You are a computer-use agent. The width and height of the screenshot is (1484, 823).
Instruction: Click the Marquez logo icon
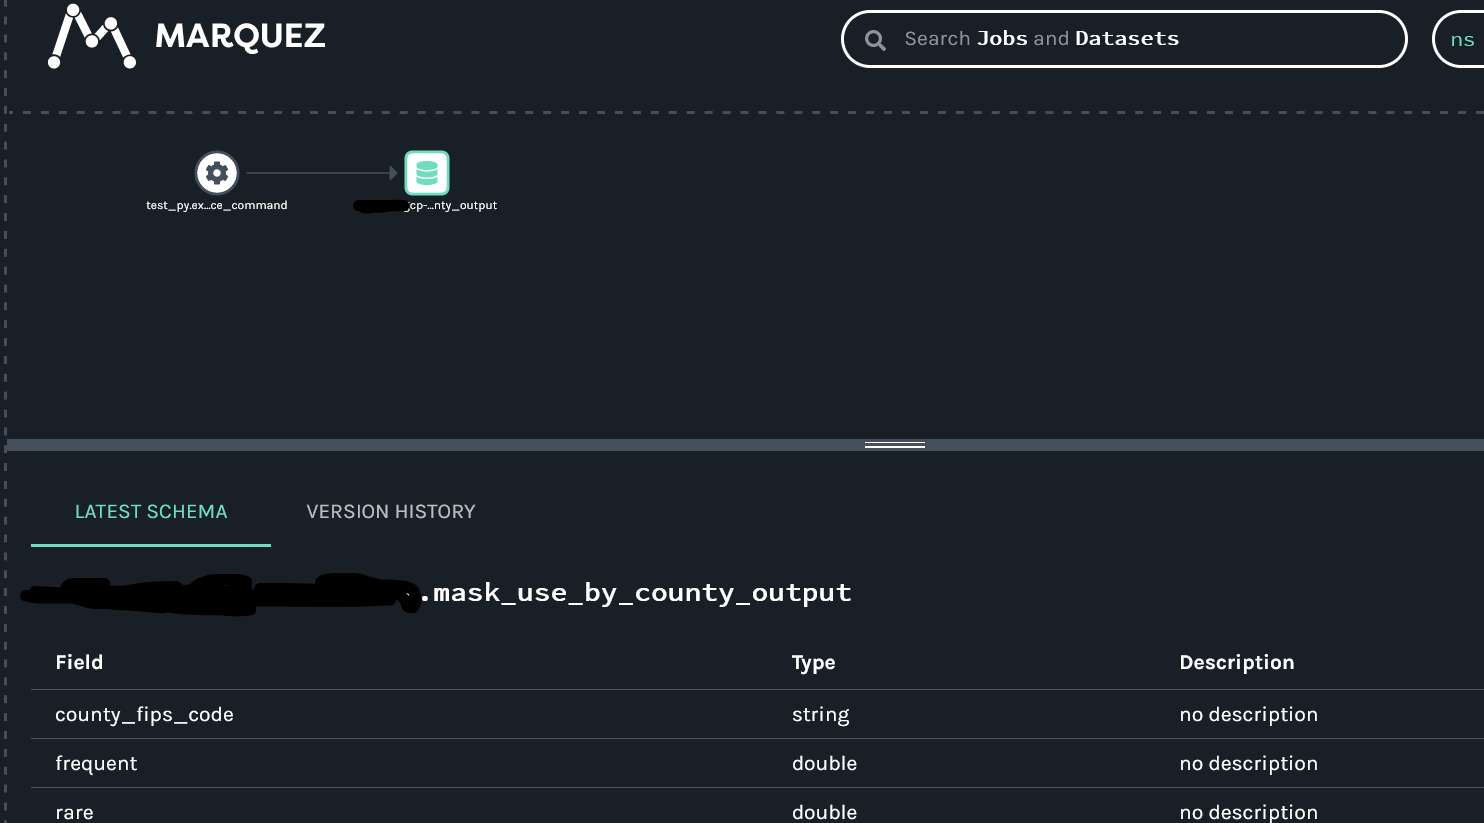(x=90, y=37)
